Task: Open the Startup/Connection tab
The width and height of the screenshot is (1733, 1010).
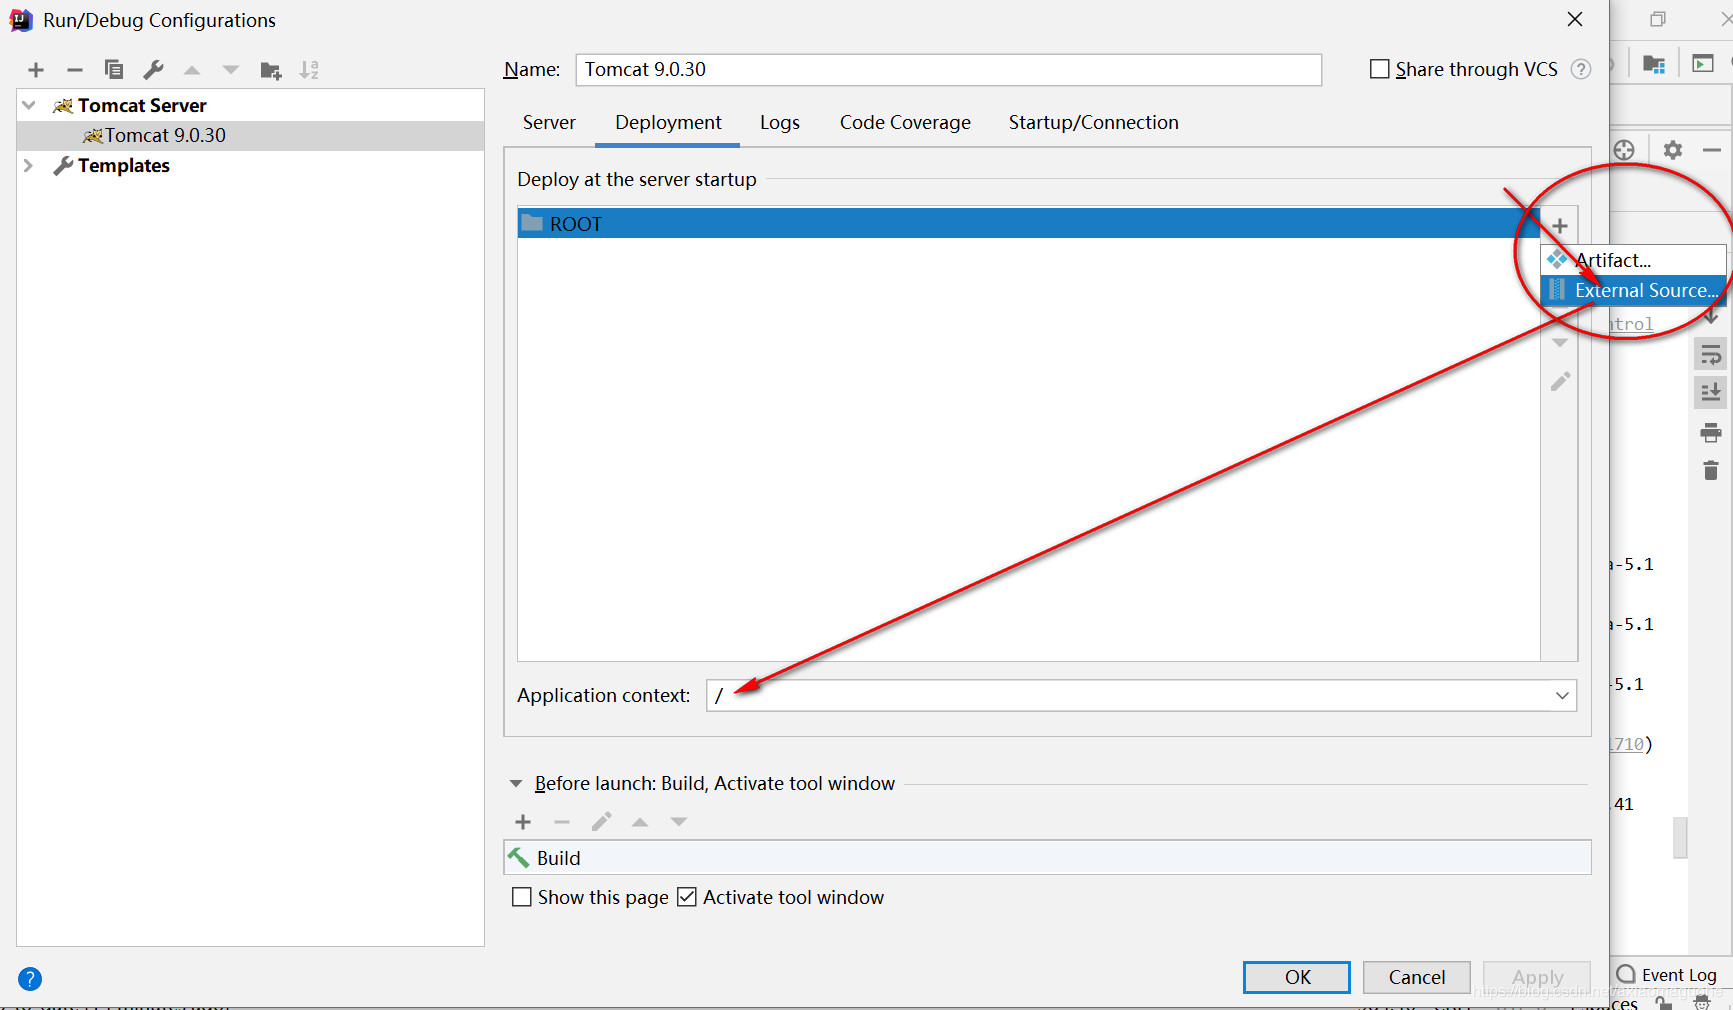Action: coord(1093,123)
